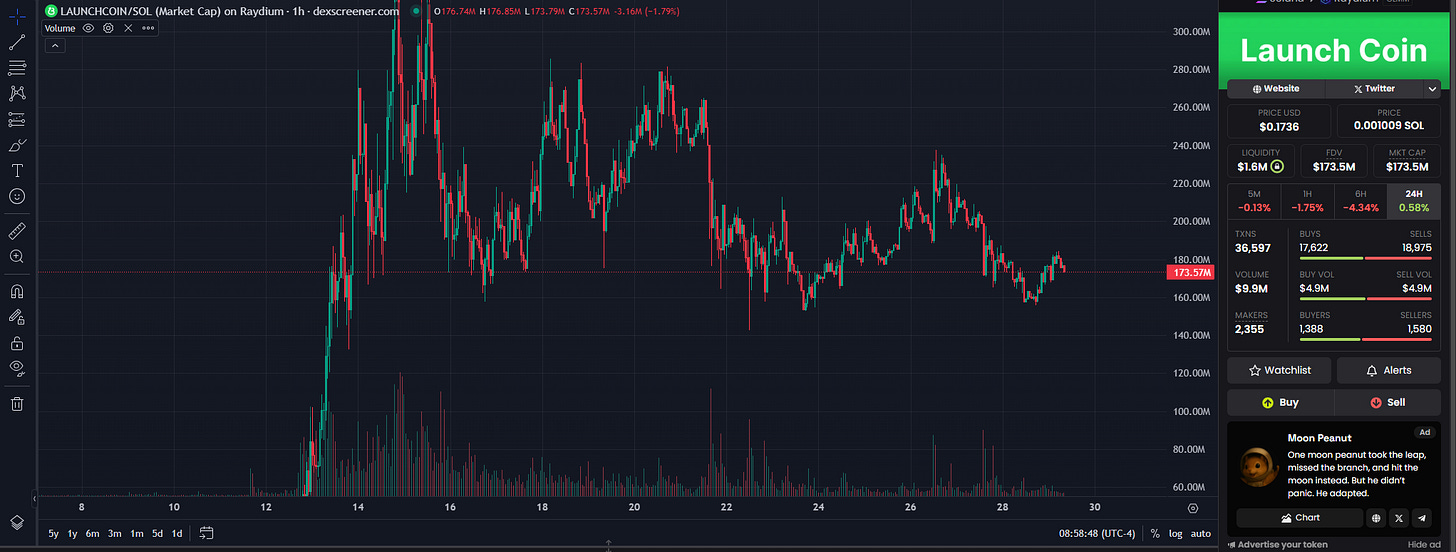The image size is (1456, 552).
Task: Toggle the magnet snap mode
Action: coord(17,292)
